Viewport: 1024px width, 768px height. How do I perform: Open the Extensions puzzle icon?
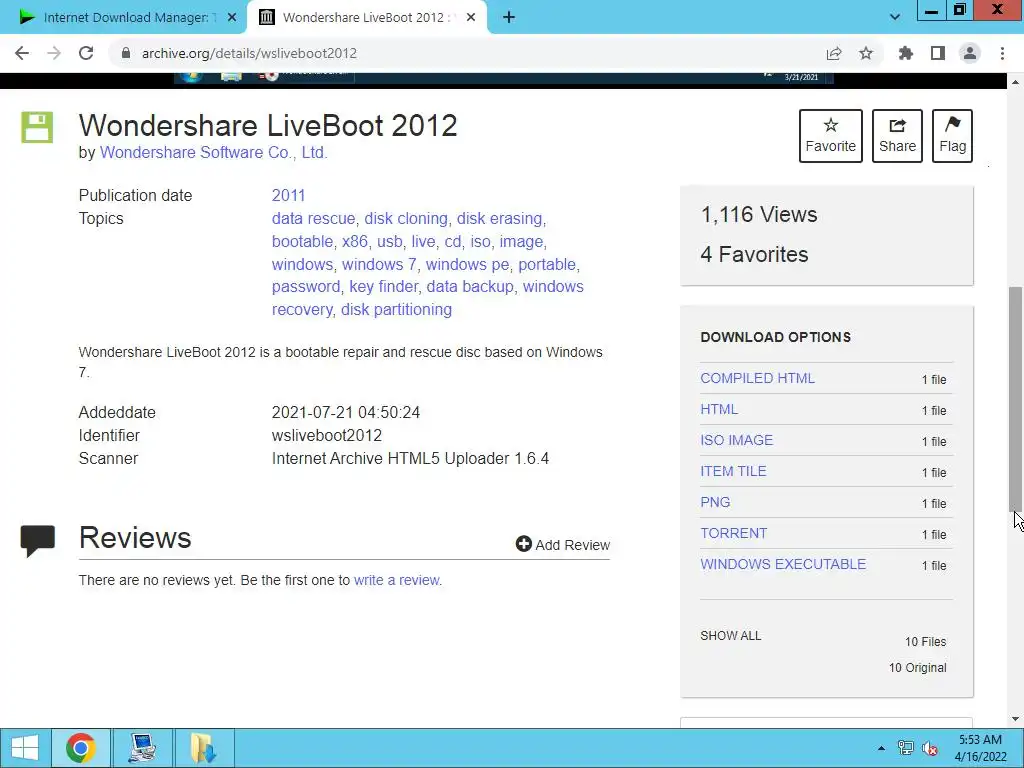905,54
